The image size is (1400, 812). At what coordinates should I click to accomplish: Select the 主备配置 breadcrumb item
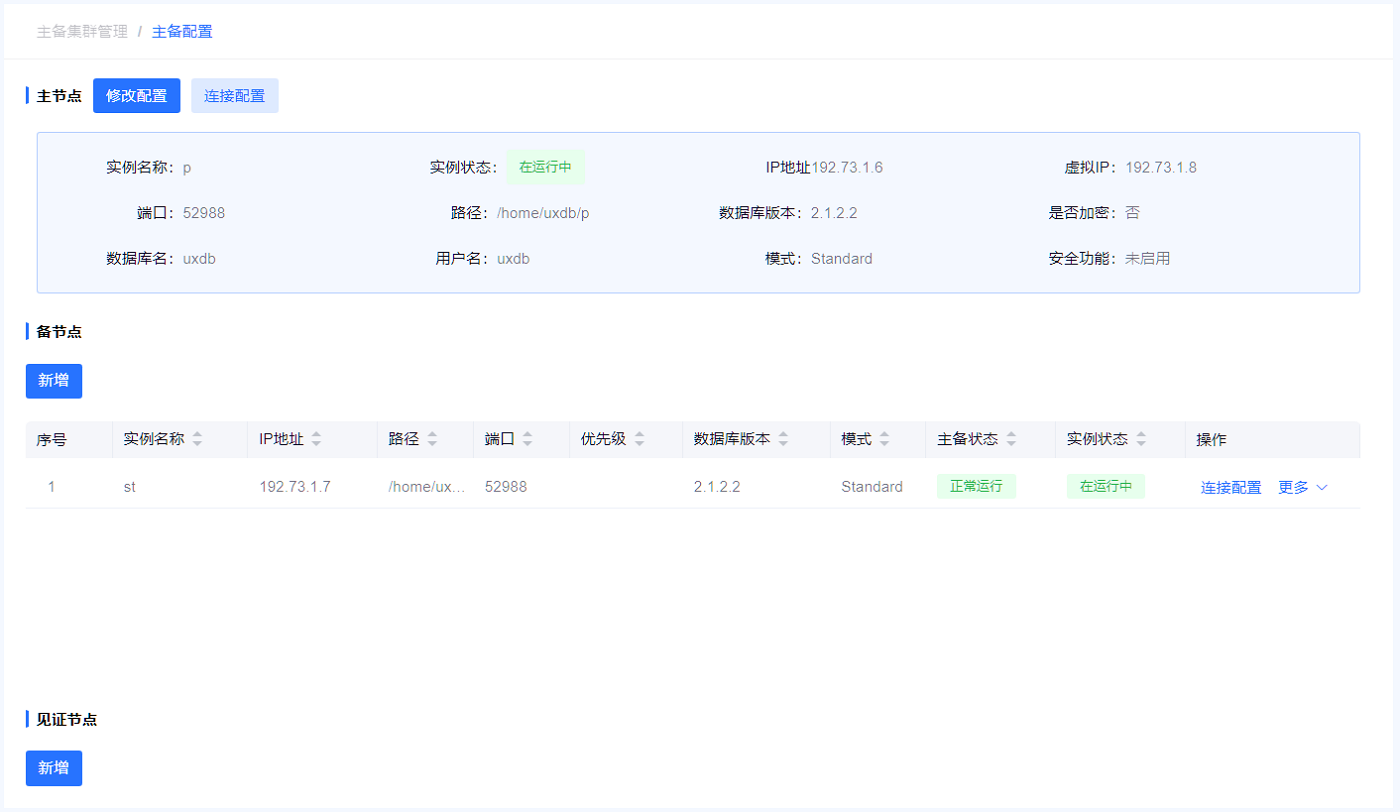182,32
